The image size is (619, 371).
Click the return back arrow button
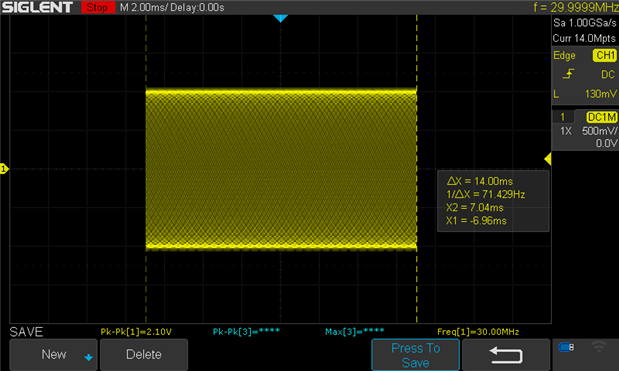[506, 355]
